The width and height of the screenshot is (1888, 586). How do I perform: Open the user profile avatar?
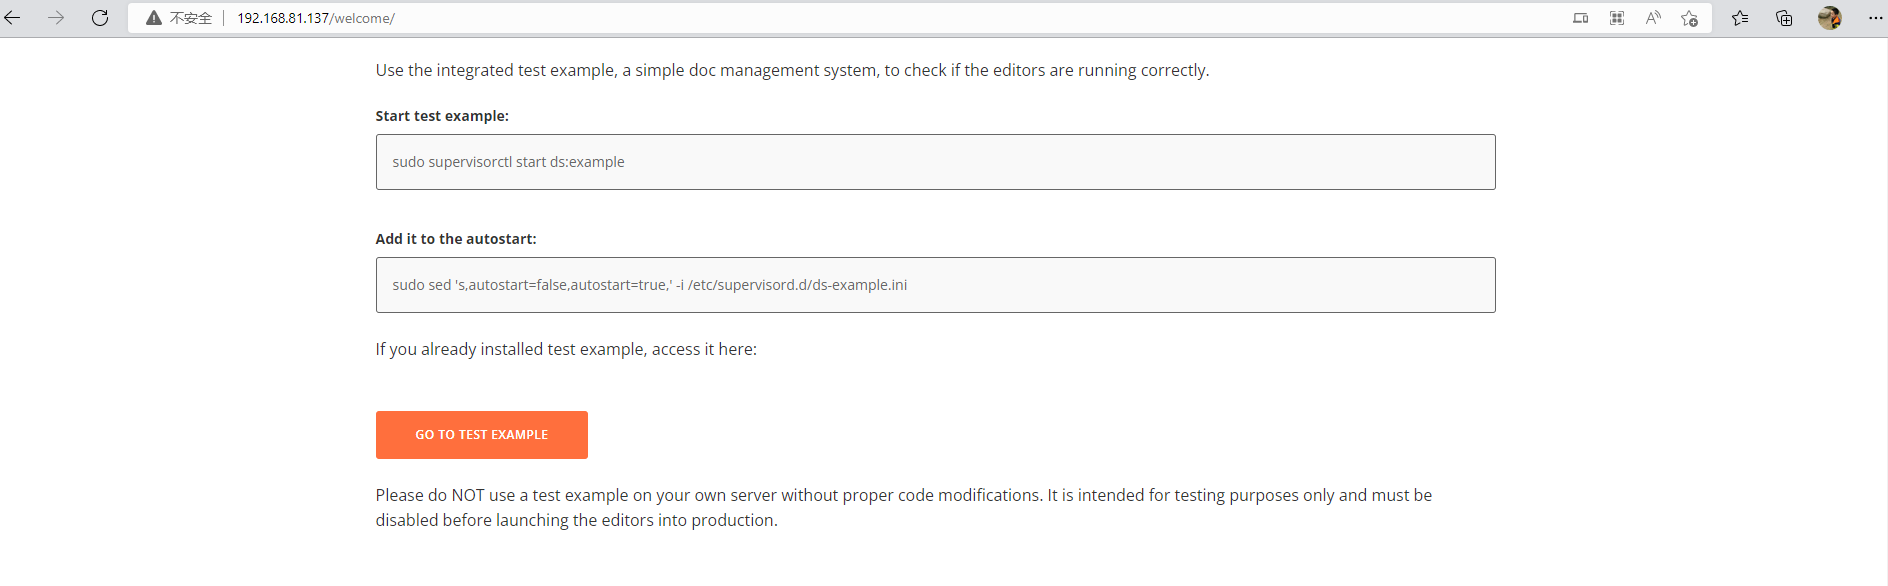pos(1829,18)
